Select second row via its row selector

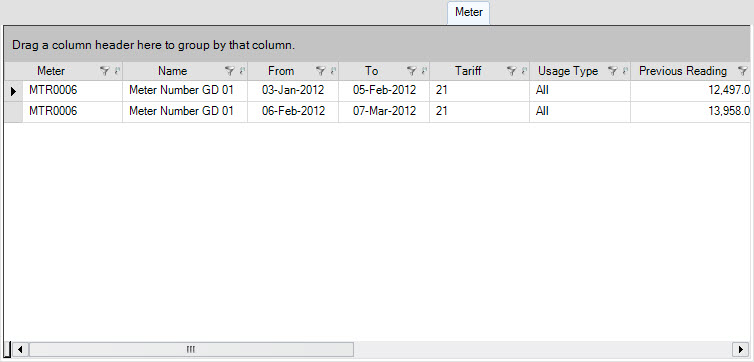[13, 112]
